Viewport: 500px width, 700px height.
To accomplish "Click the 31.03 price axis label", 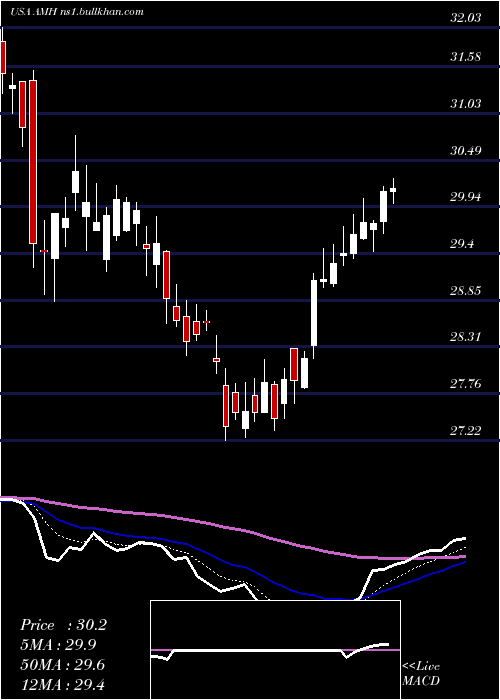I will [x=466, y=104].
